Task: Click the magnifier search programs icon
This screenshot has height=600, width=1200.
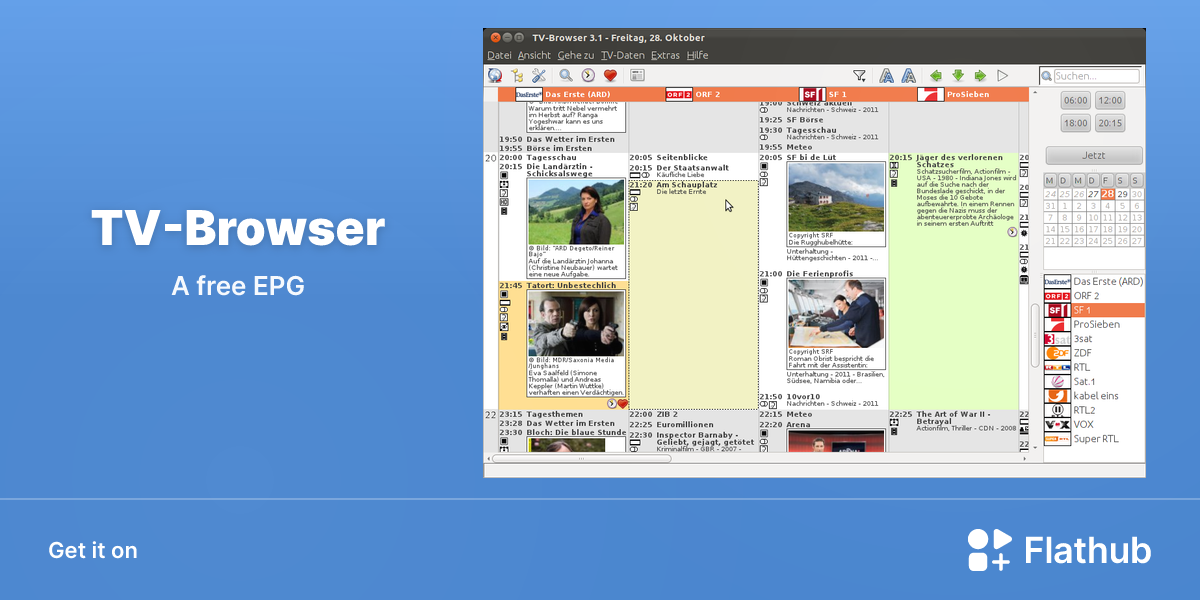Action: point(566,75)
